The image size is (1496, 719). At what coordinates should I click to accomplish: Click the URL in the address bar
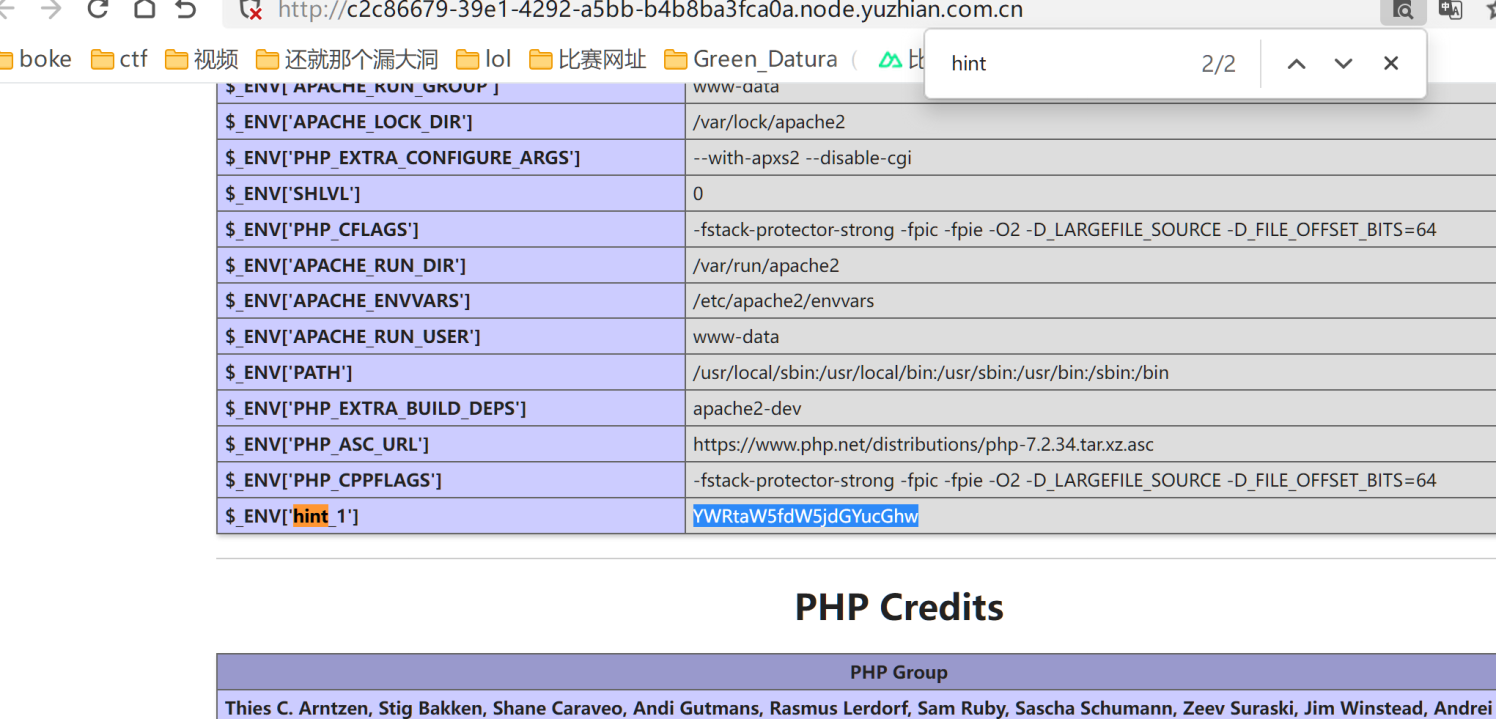(x=650, y=10)
